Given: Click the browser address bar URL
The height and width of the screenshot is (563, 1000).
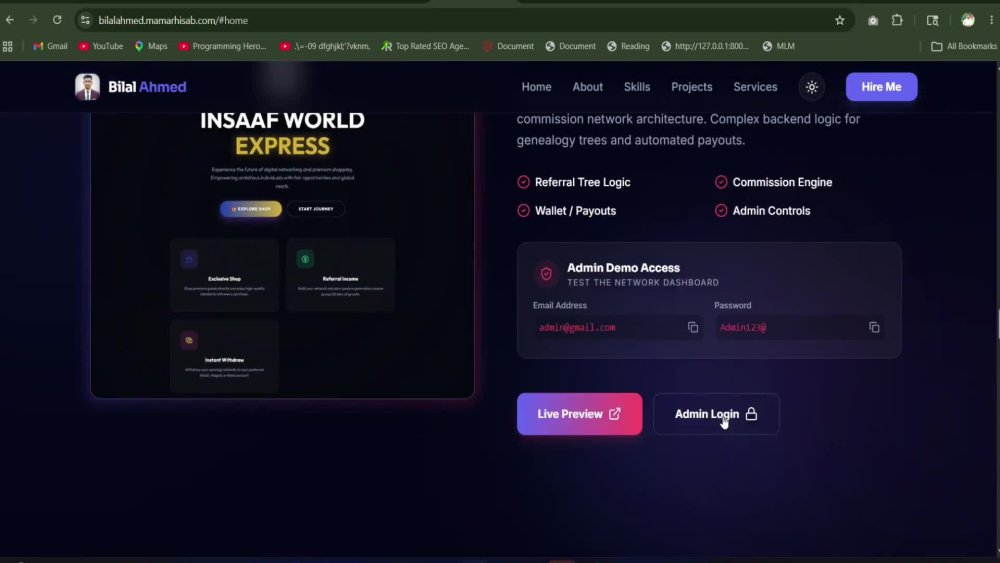Looking at the screenshot, I should pyautogui.click(x=173, y=20).
